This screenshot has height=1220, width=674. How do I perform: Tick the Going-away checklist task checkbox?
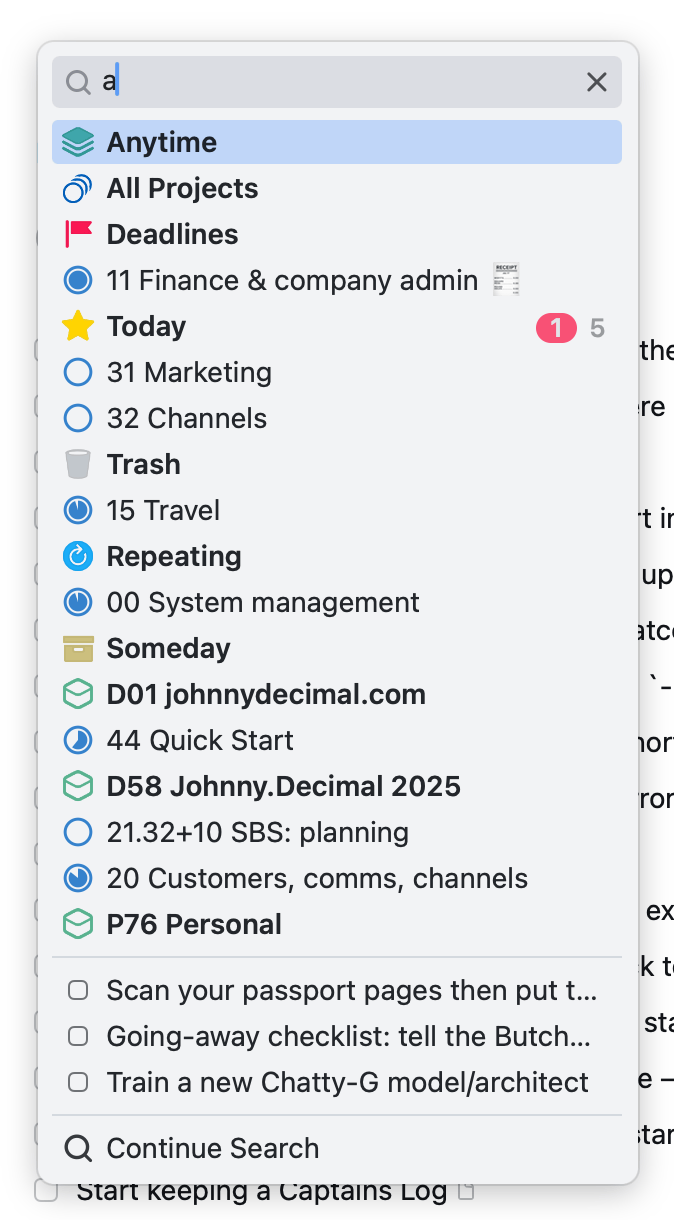pos(77,1036)
